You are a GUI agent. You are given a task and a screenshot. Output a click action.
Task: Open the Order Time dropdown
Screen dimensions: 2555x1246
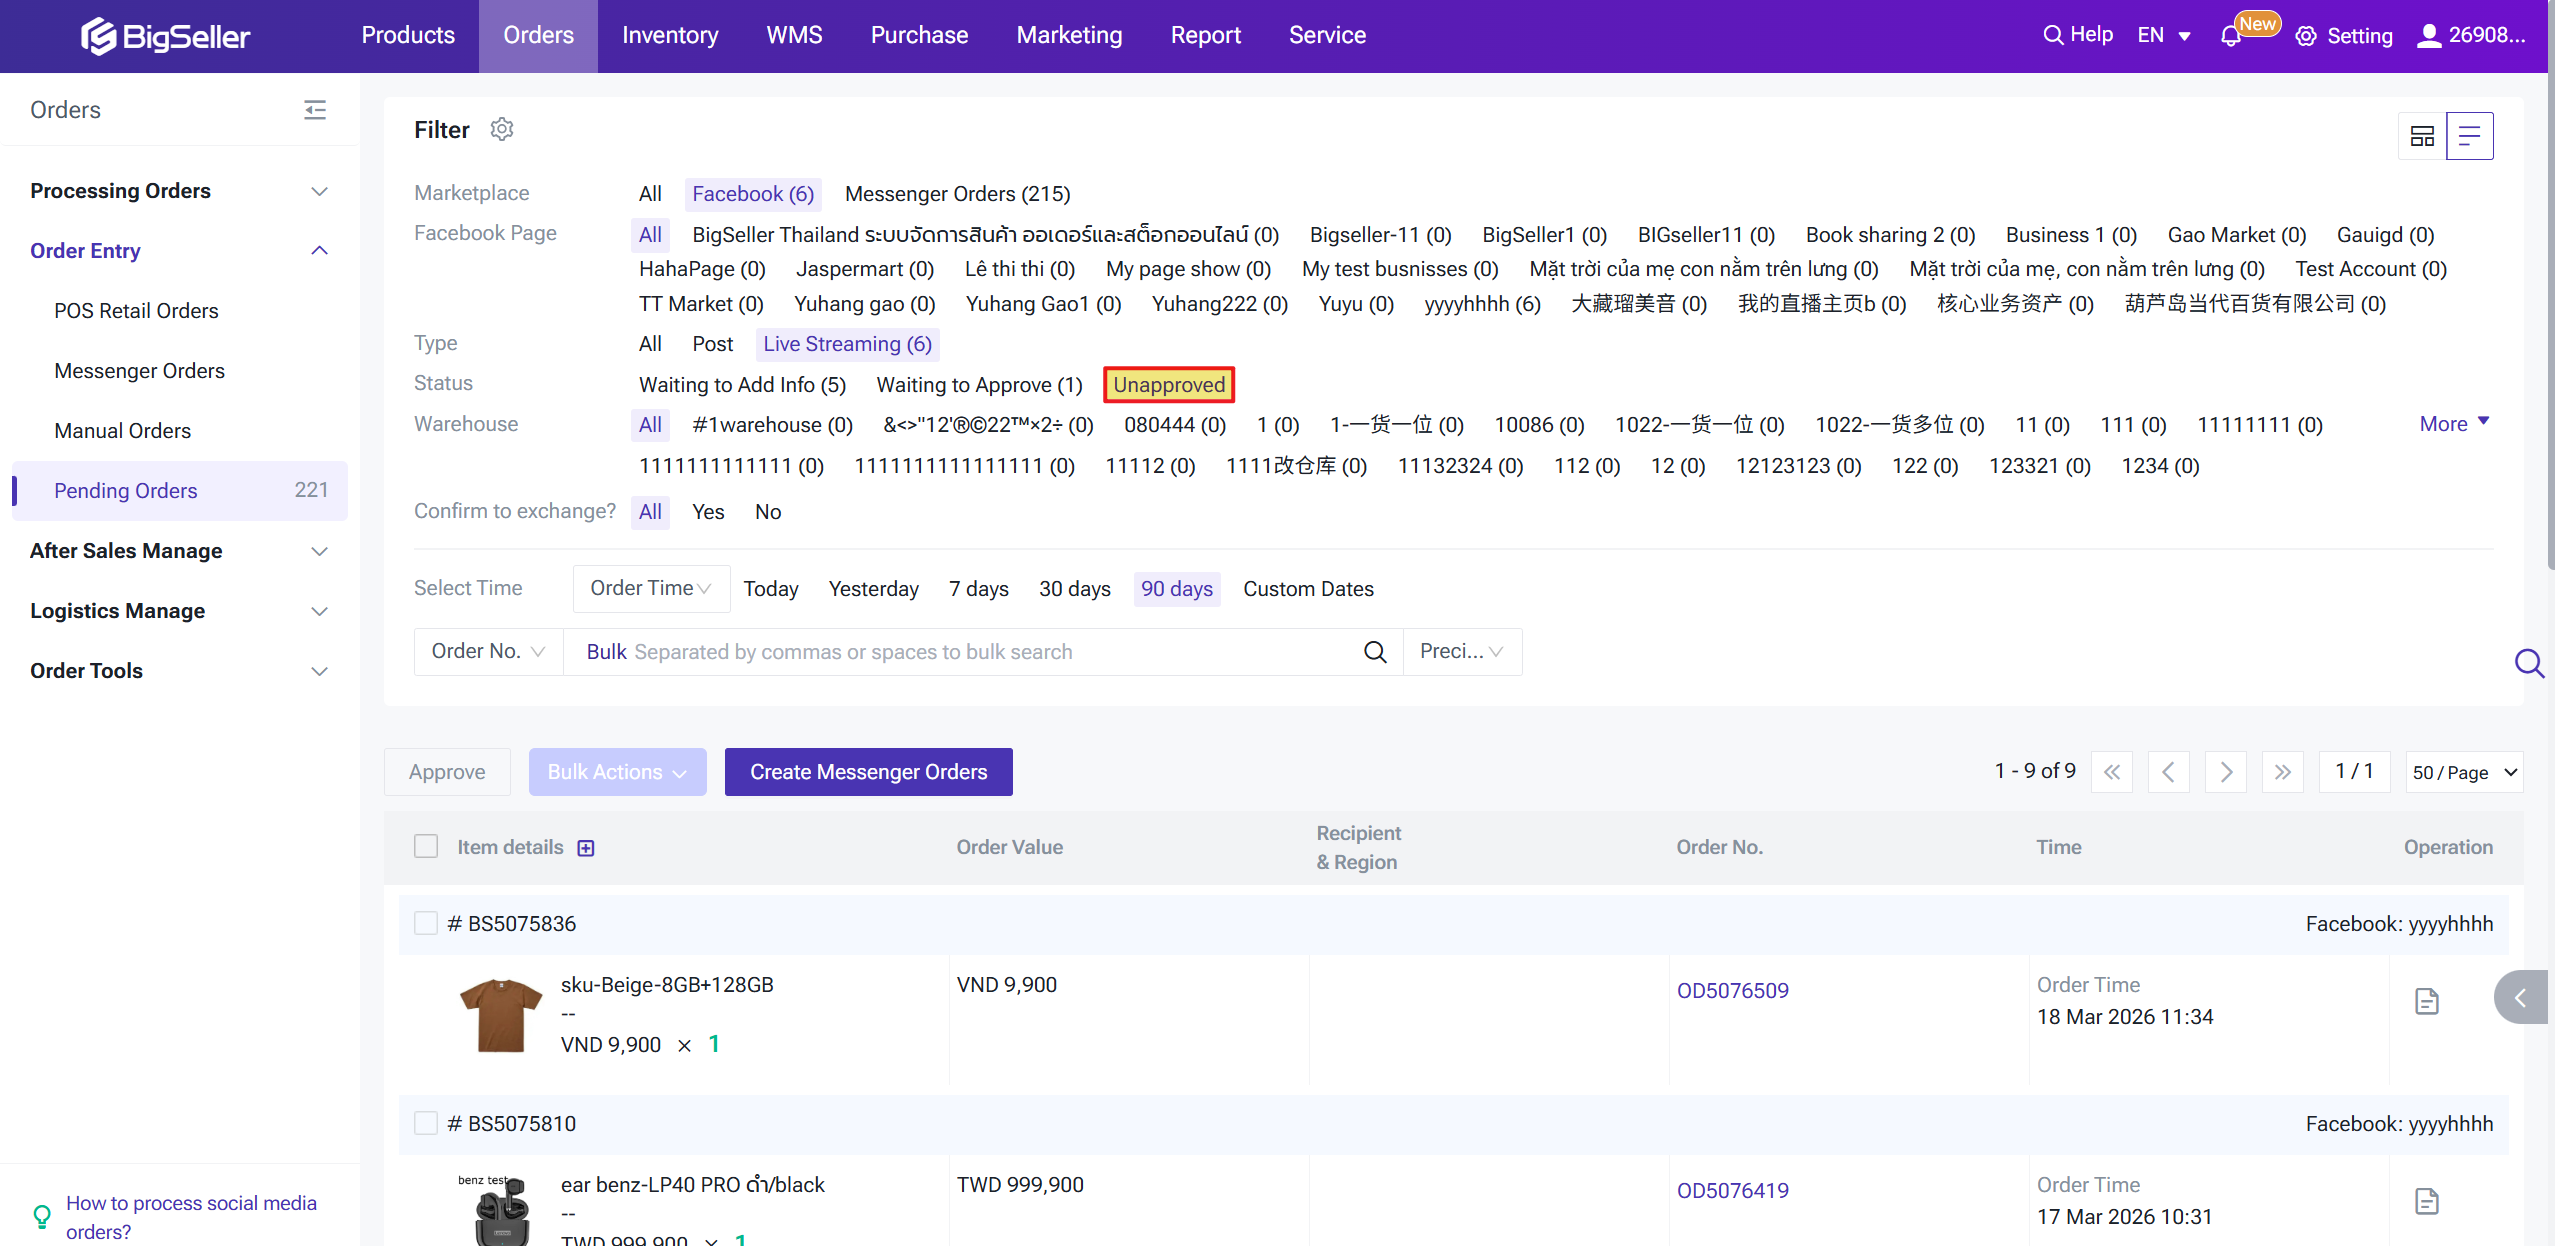[650, 588]
